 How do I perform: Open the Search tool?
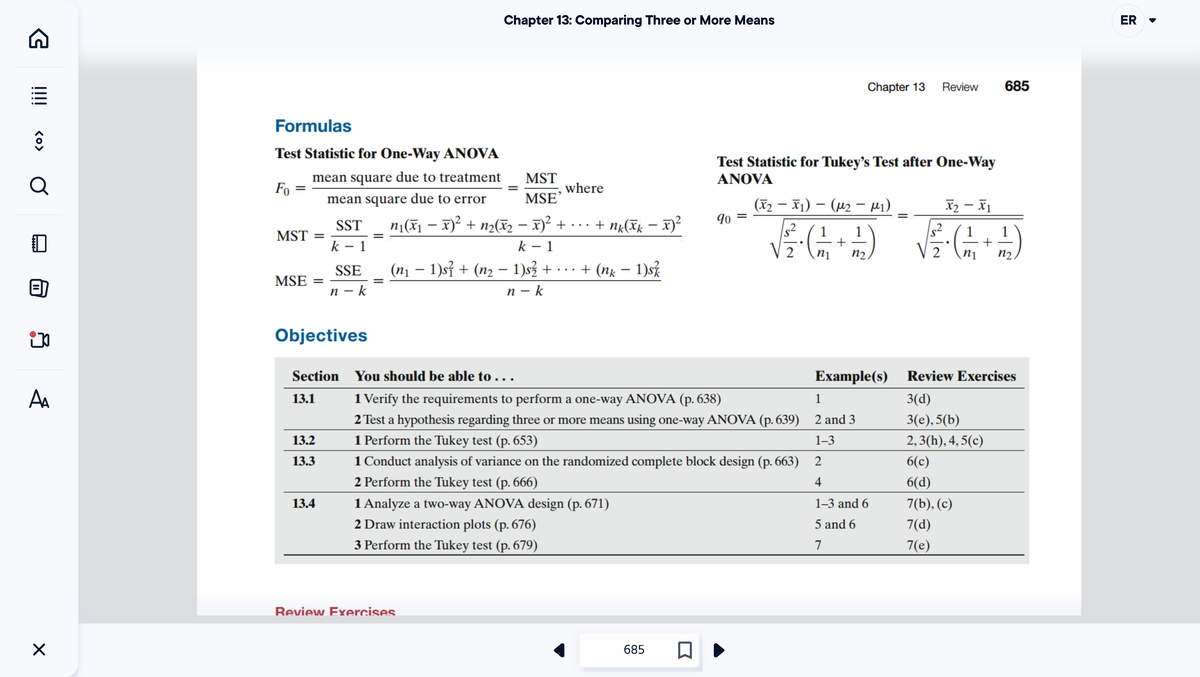pos(39,185)
